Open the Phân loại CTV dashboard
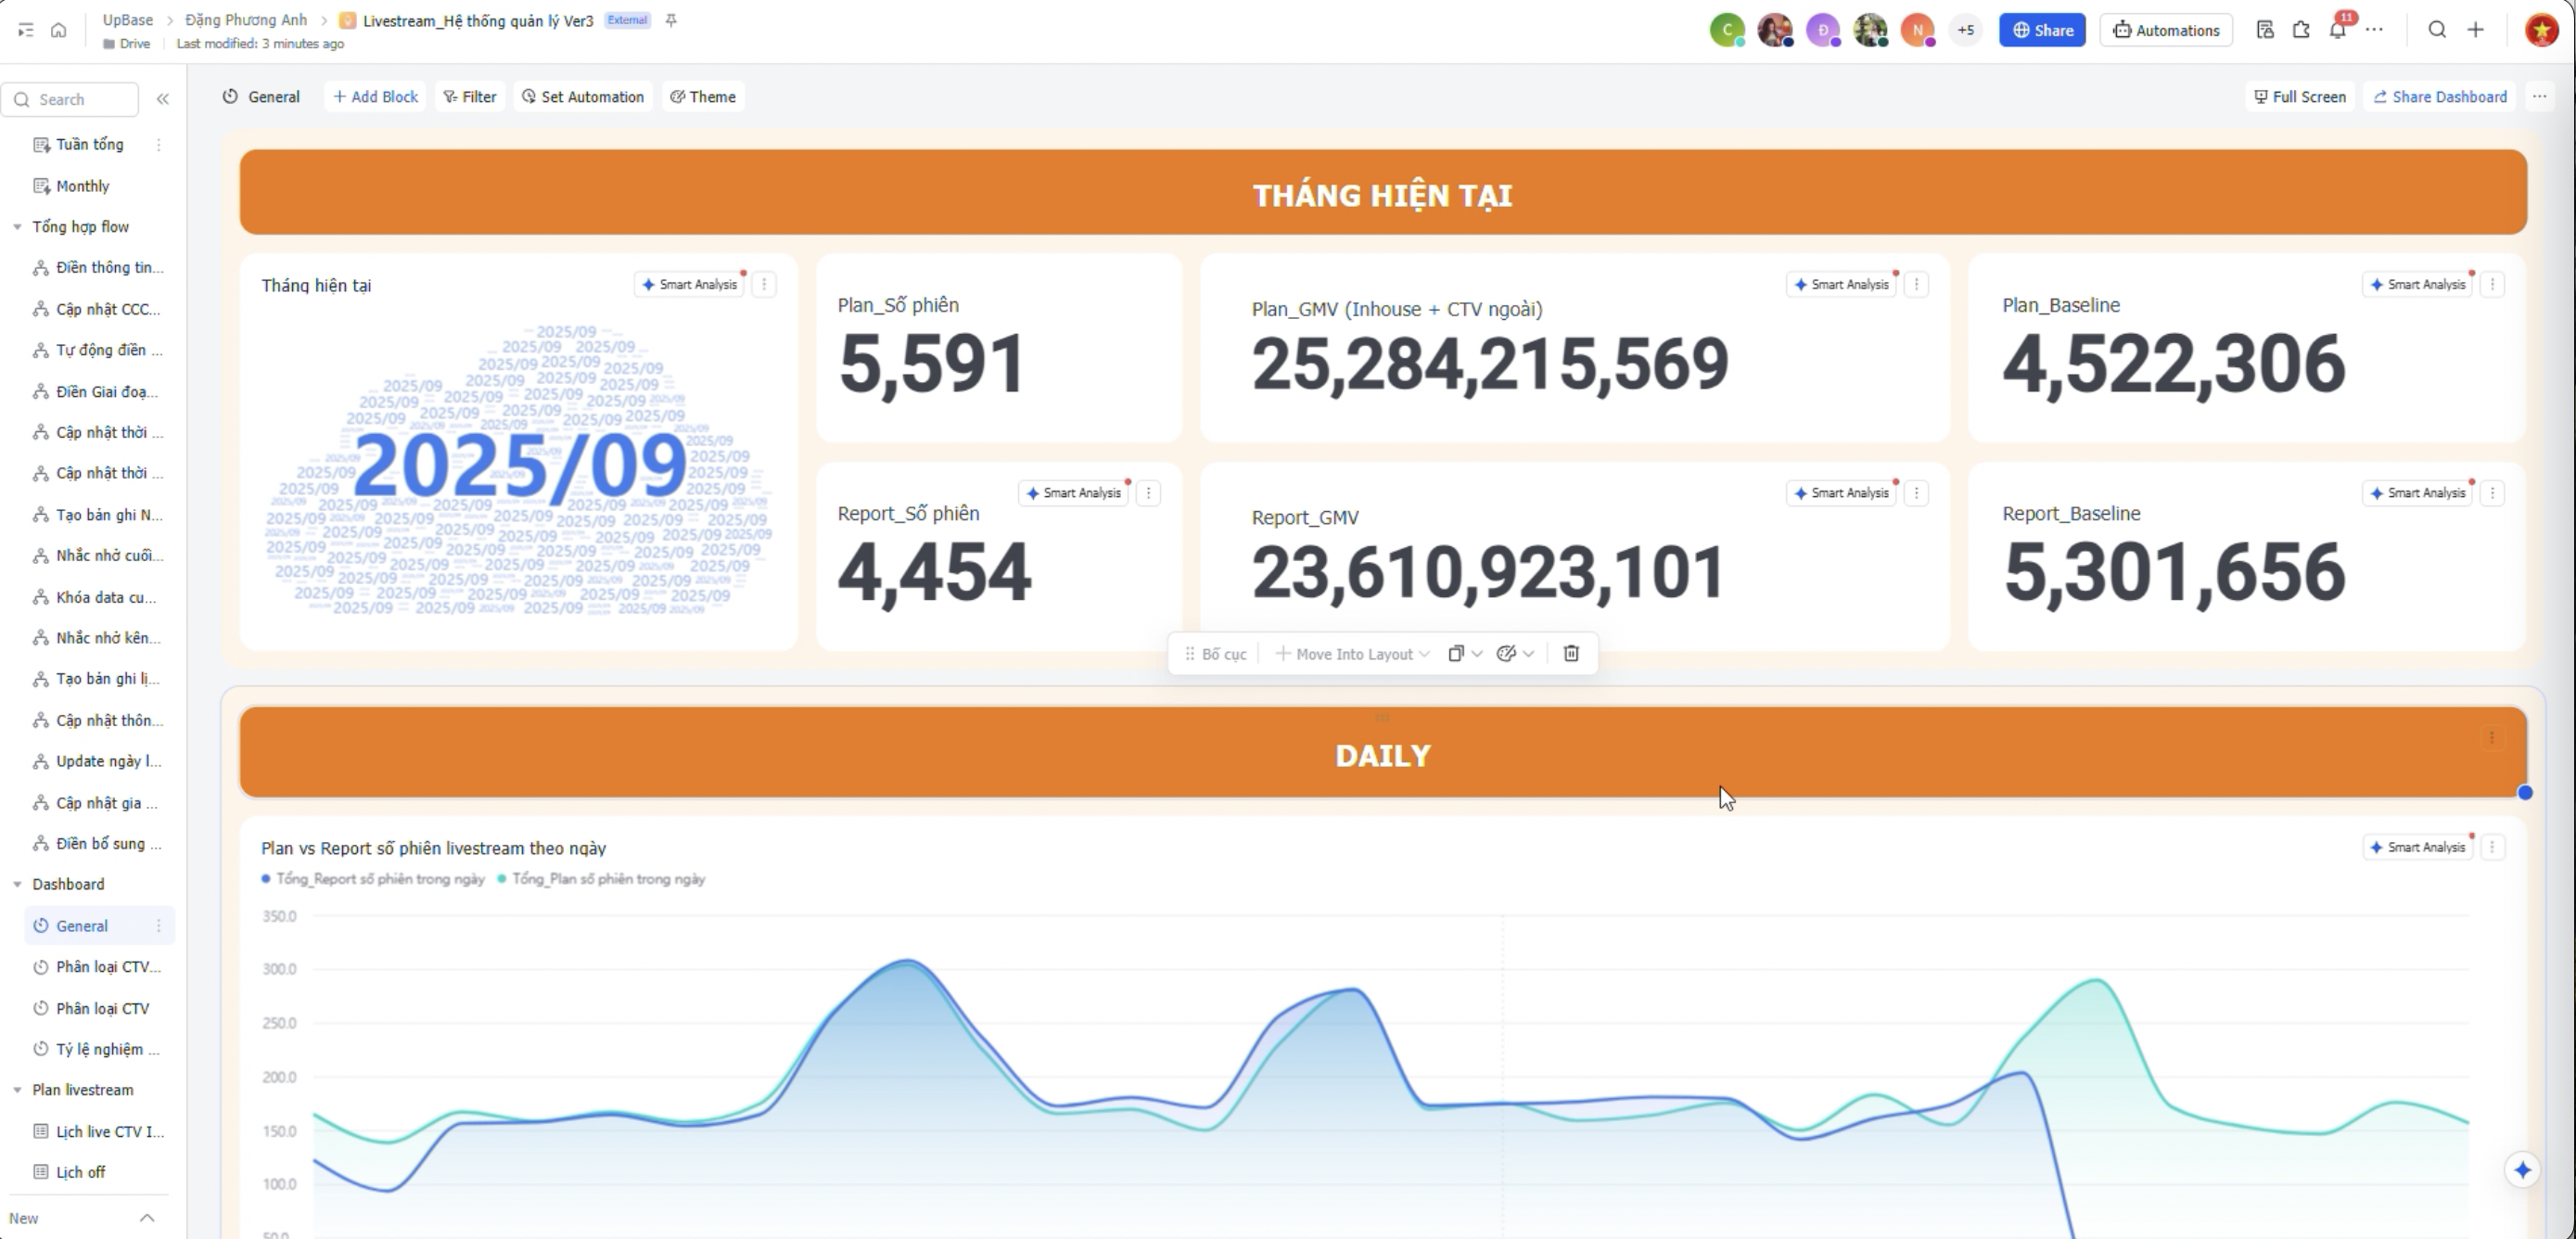 (102, 1008)
